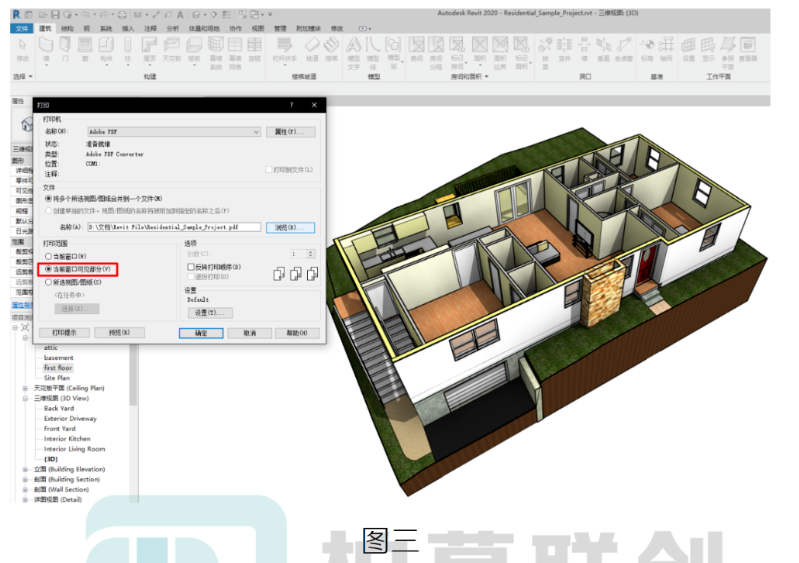799x563 pixels.
Task: Select merge views into one file radio
Action: (x=49, y=199)
